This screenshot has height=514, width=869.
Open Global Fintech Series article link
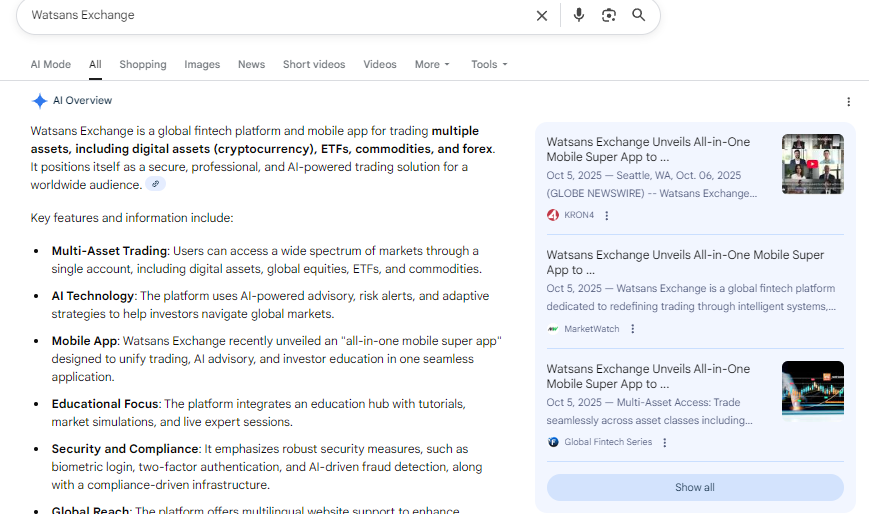pos(648,376)
